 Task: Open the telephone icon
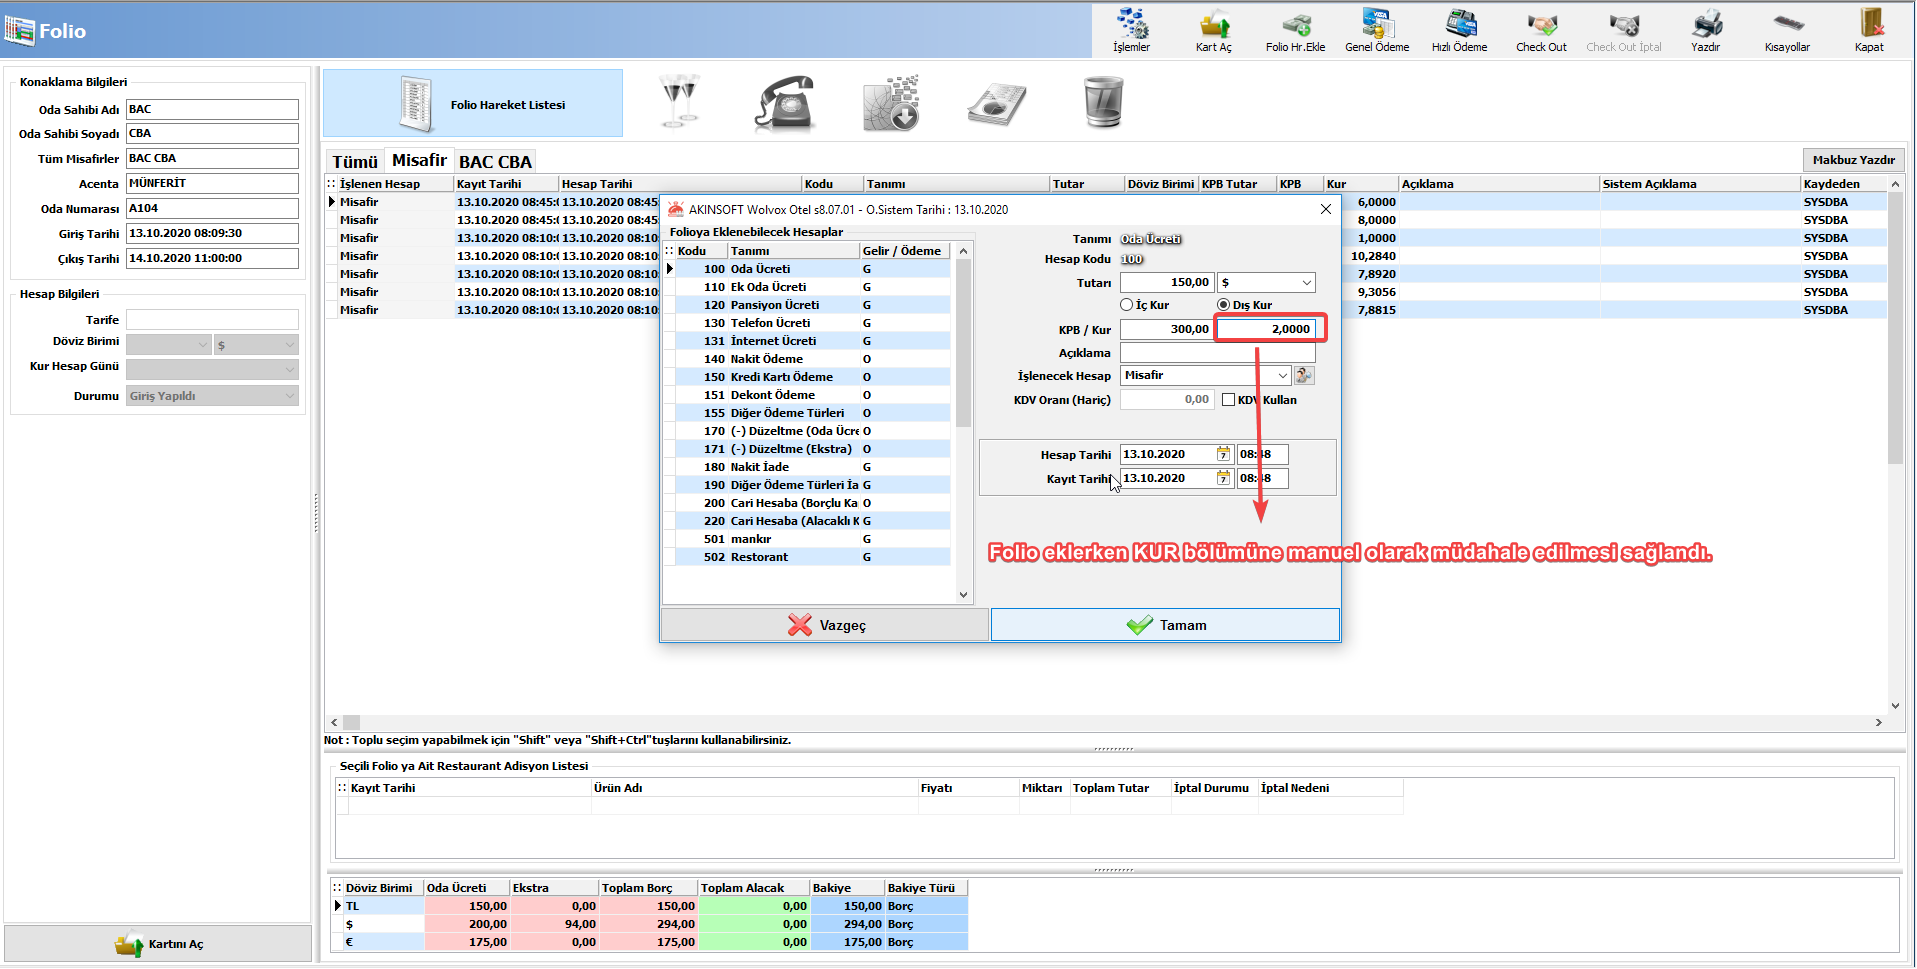click(x=786, y=102)
